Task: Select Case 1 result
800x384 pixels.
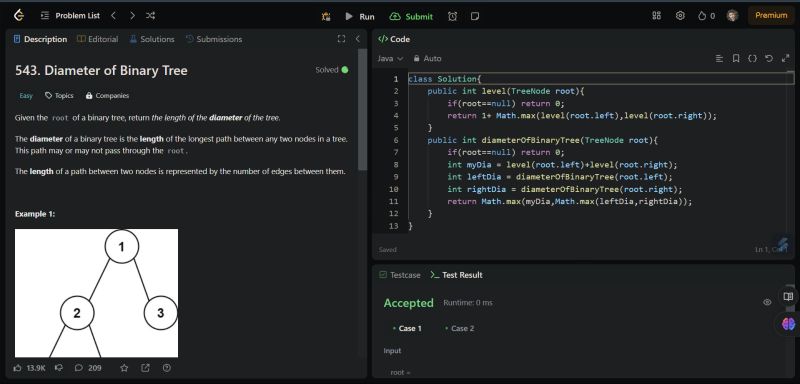Action: point(407,328)
